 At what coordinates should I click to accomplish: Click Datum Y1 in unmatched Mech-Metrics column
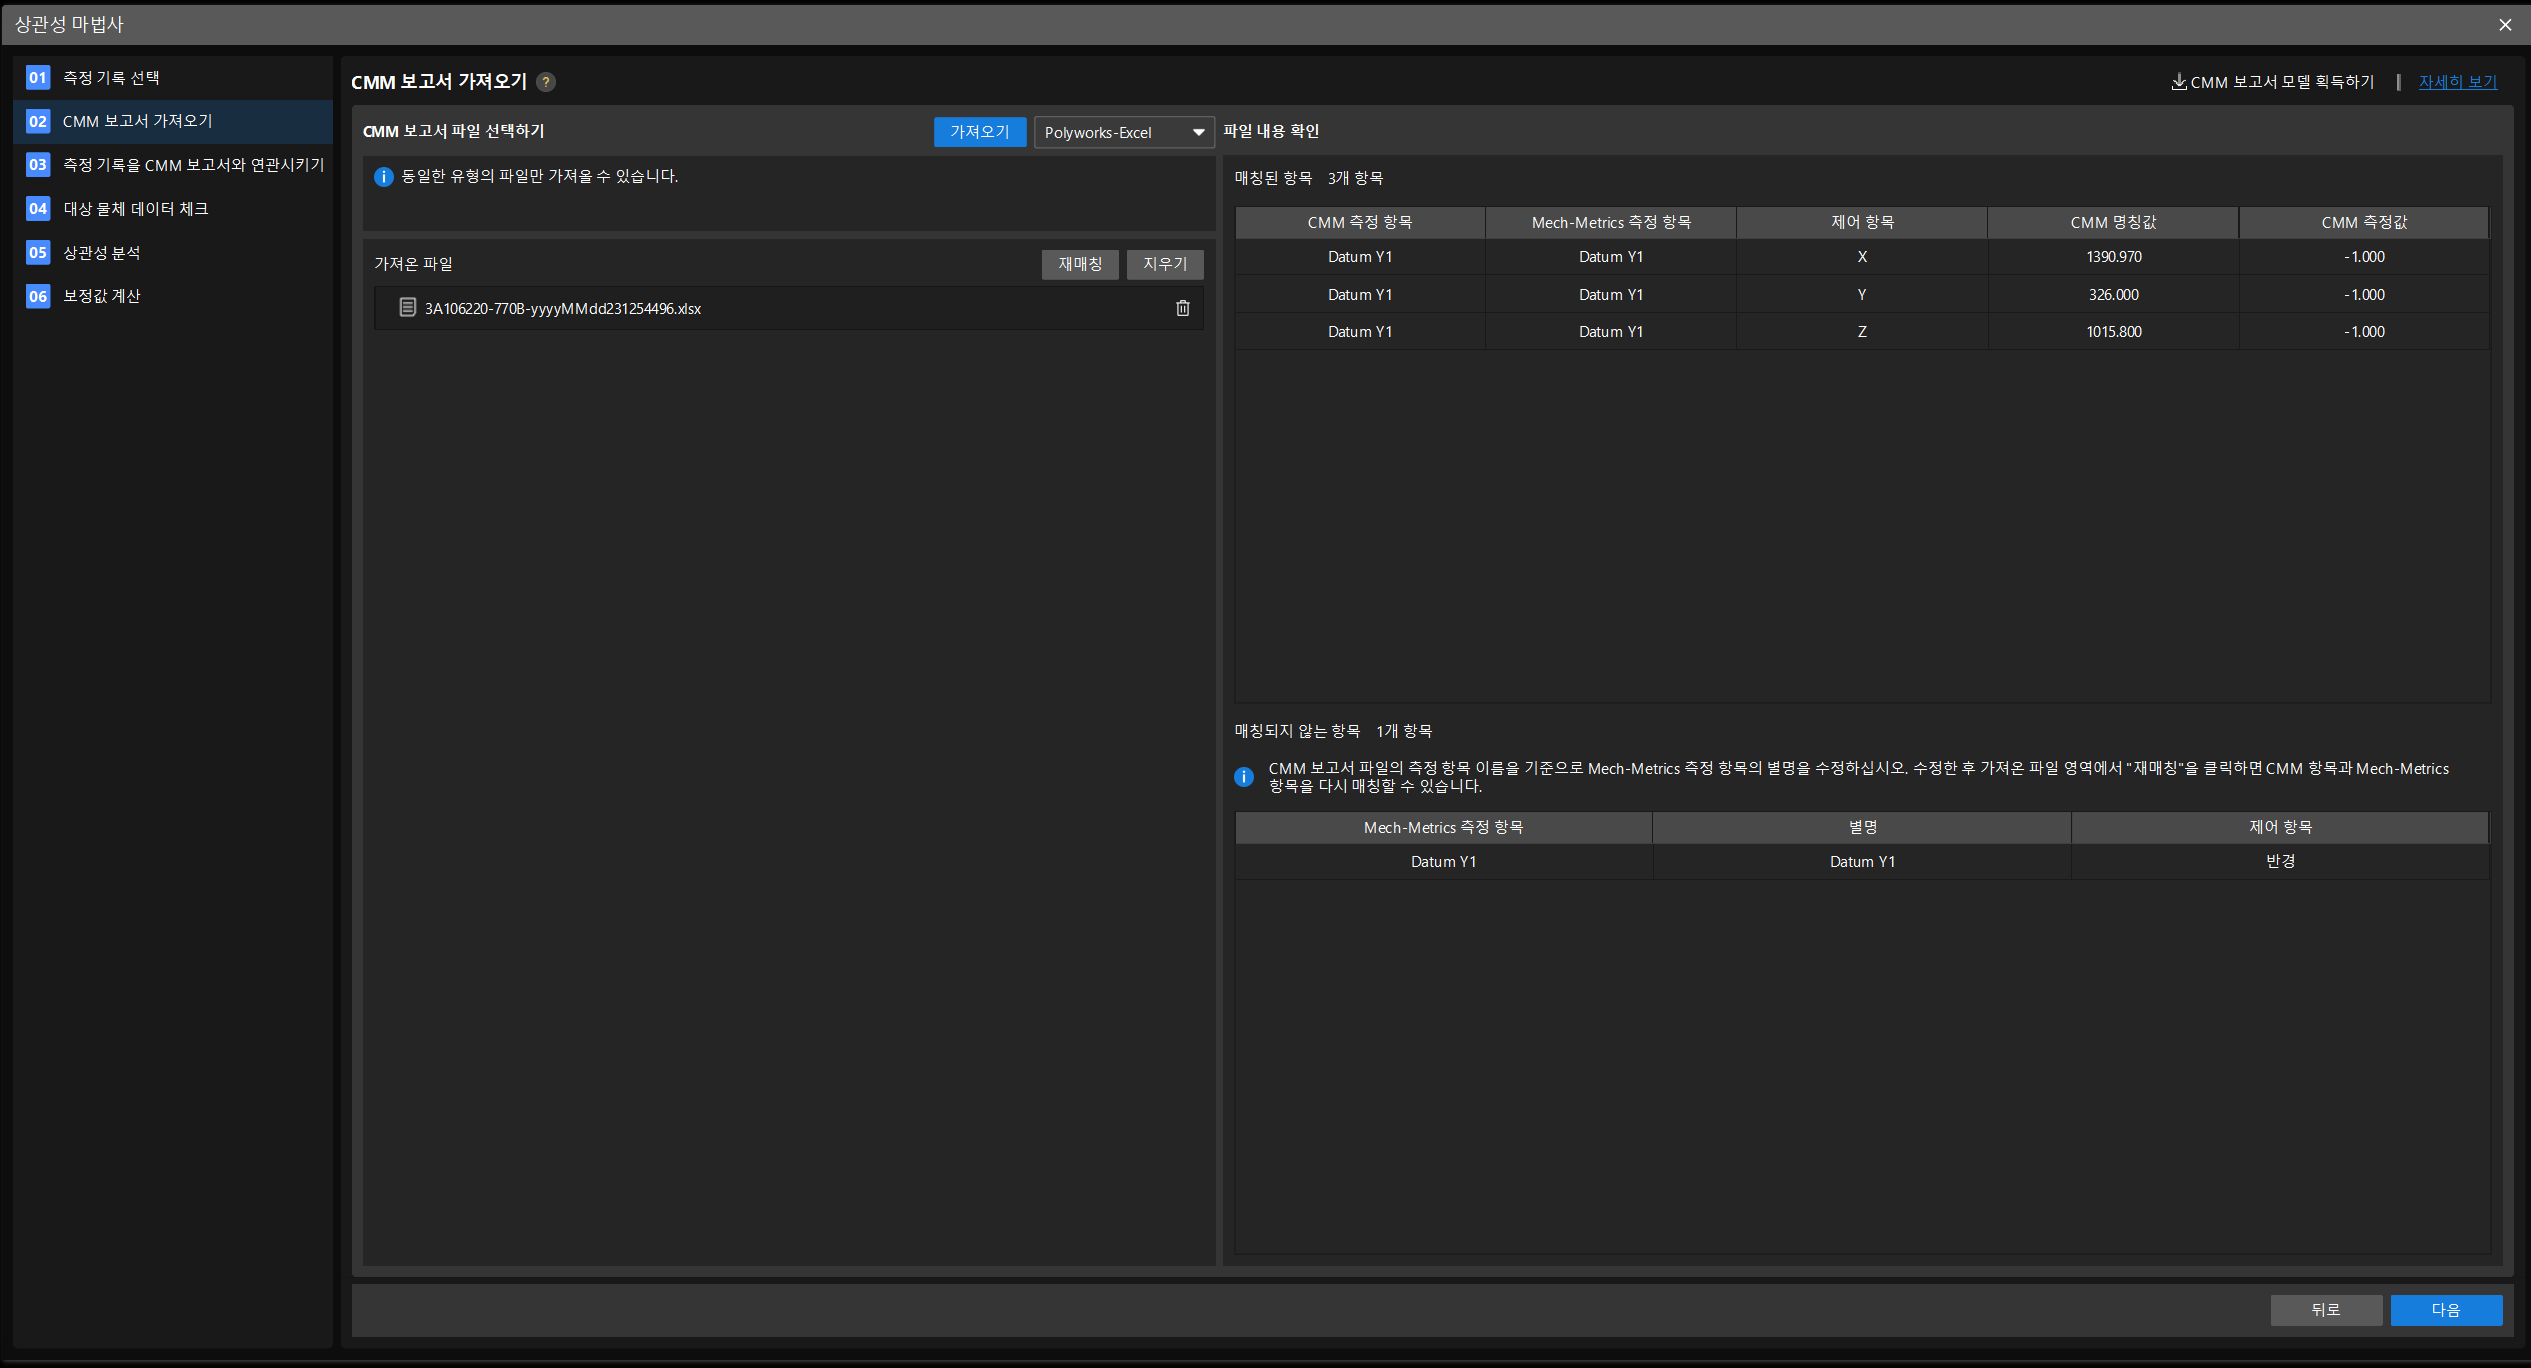point(1444,862)
